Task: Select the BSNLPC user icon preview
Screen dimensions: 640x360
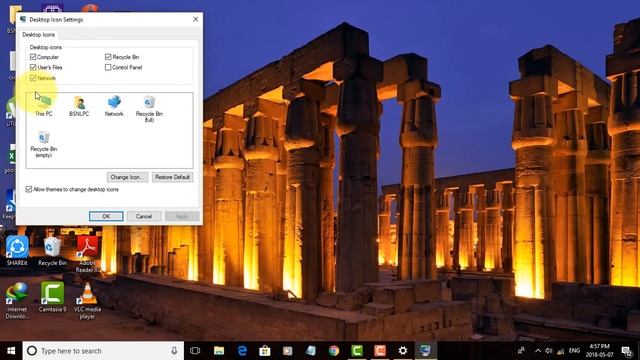Action: point(79,107)
